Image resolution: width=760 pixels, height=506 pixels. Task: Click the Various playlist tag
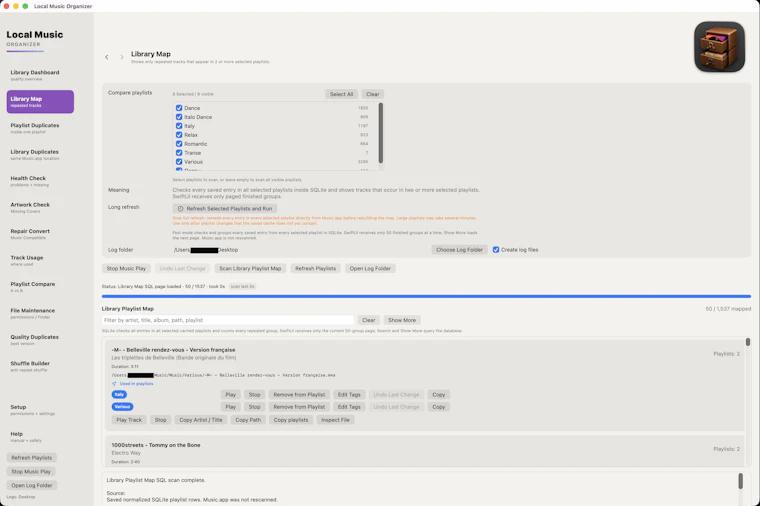123,407
